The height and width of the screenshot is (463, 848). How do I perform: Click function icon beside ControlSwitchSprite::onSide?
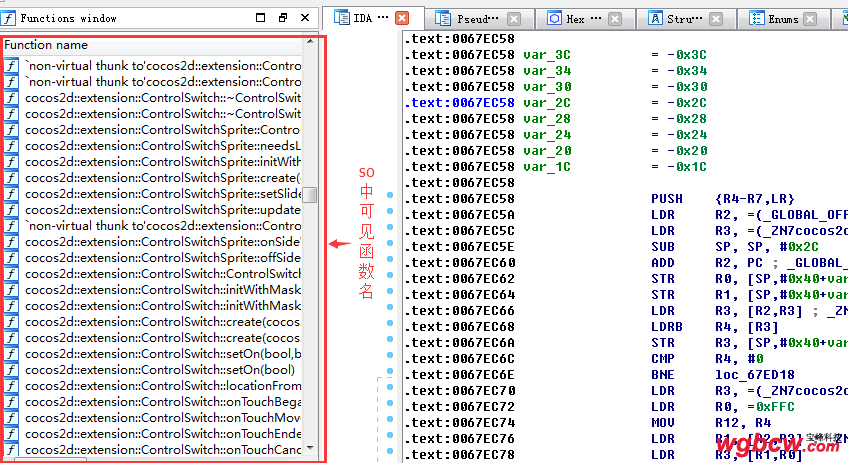pos(11,242)
